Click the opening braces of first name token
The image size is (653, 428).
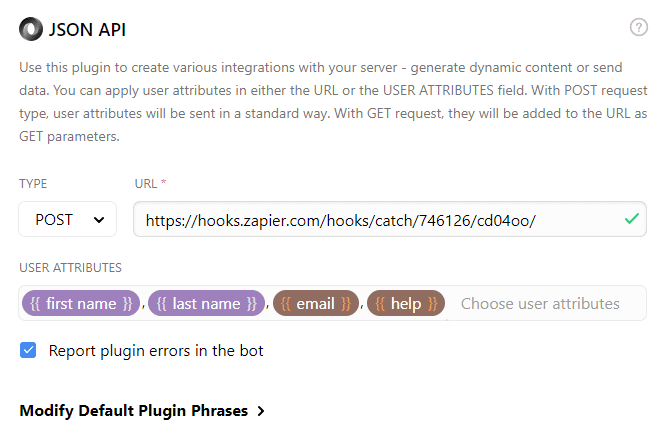[x=35, y=304]
